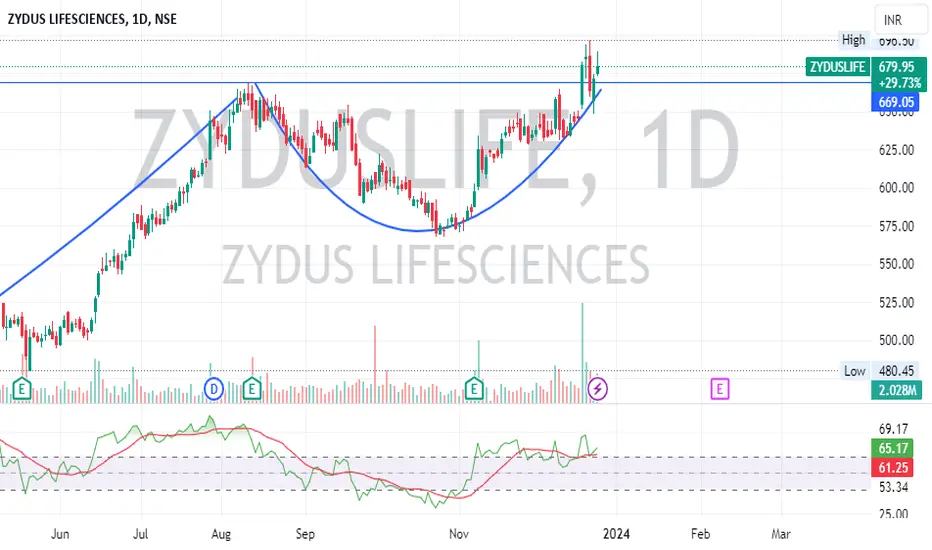The height and width of the screenshot is (550, 932).
Task: Click the 525.00 price scale label
Action: tap(896, 303)
